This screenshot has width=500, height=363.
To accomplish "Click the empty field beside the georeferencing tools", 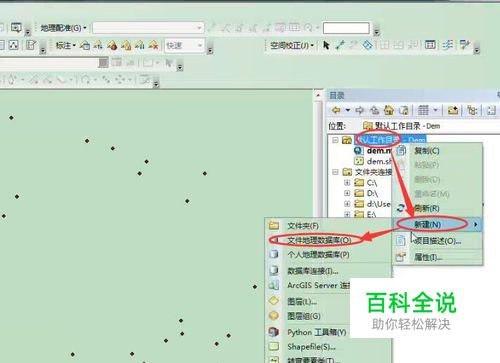I will [346, 28].
